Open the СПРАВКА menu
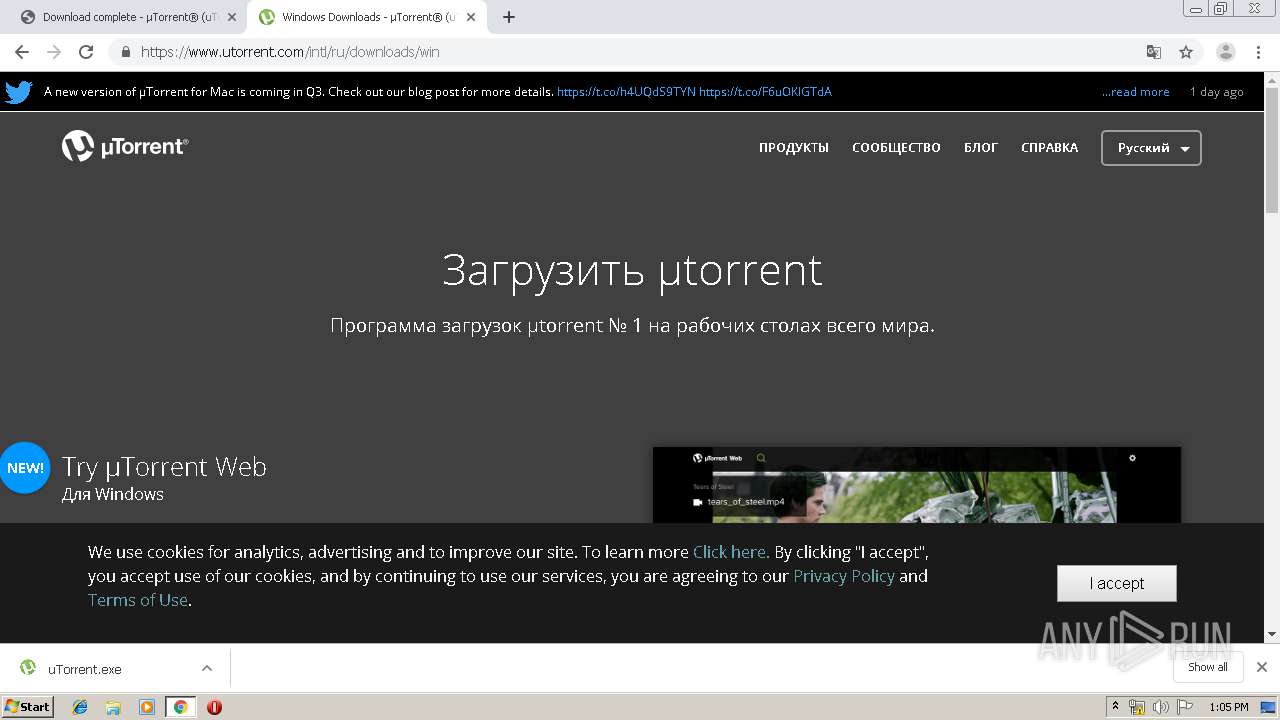This screenshot has width=1280, height=720. coord(1049,148)
